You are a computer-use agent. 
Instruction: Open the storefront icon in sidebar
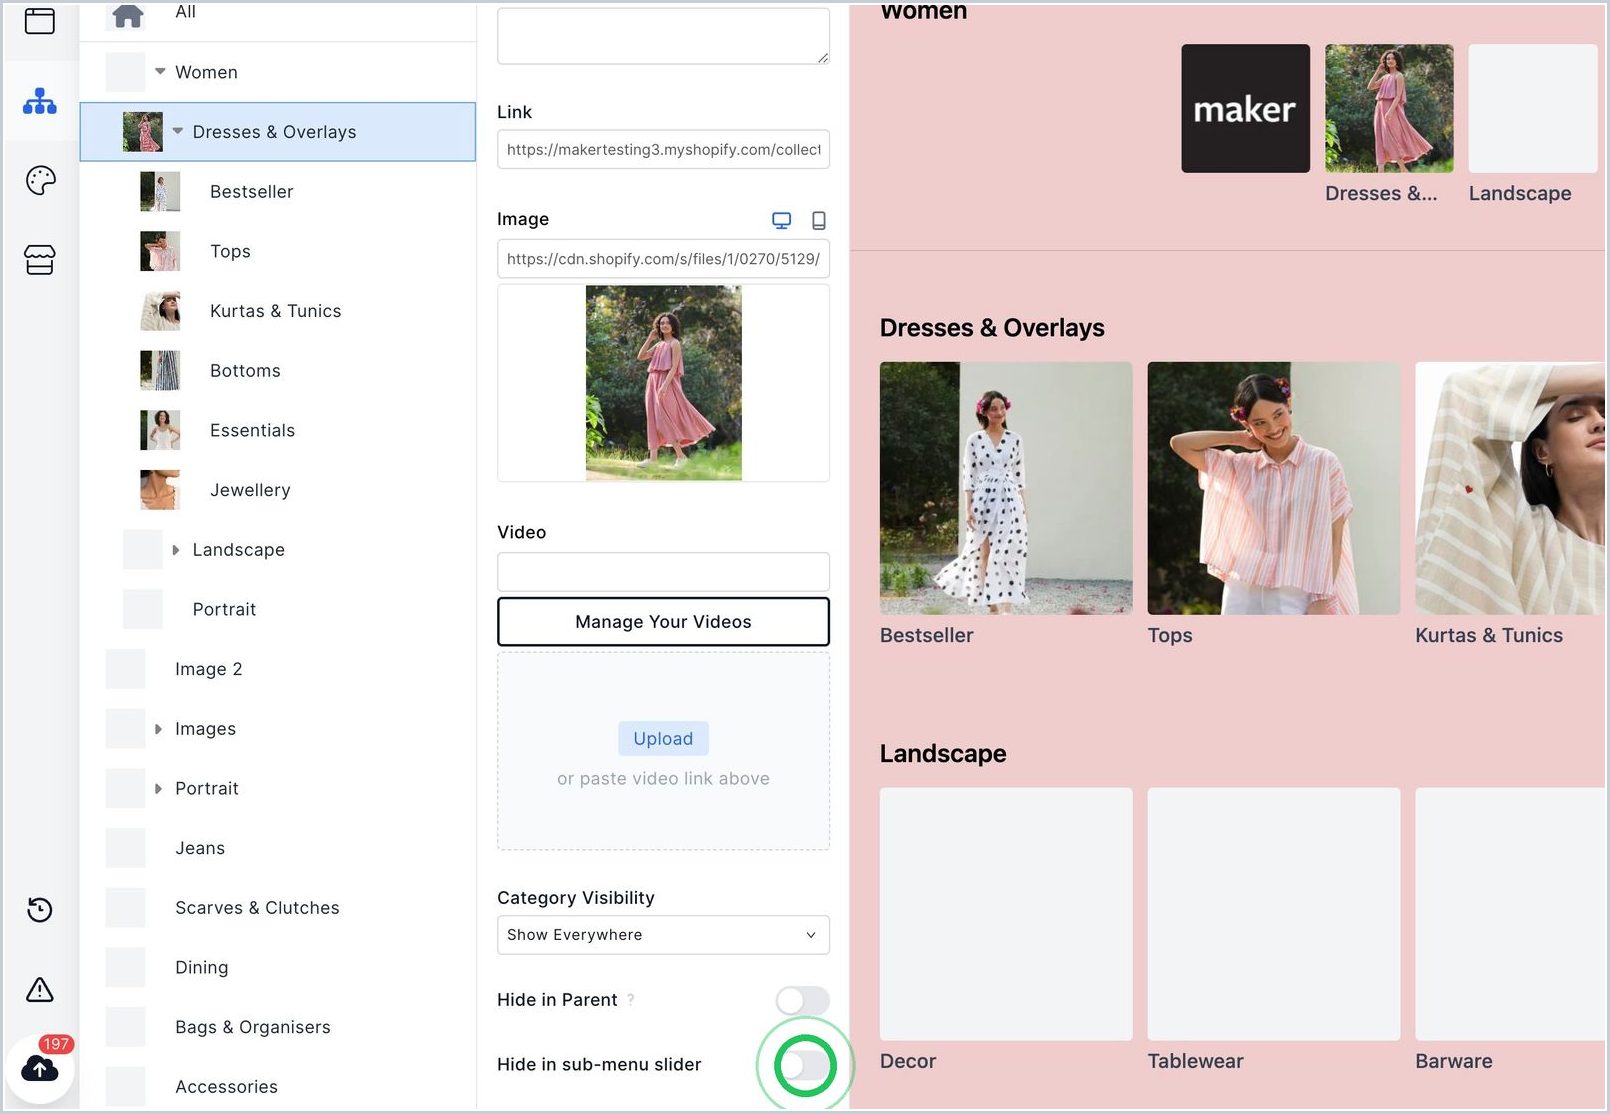pyautogui.click(x=40, y=260)
